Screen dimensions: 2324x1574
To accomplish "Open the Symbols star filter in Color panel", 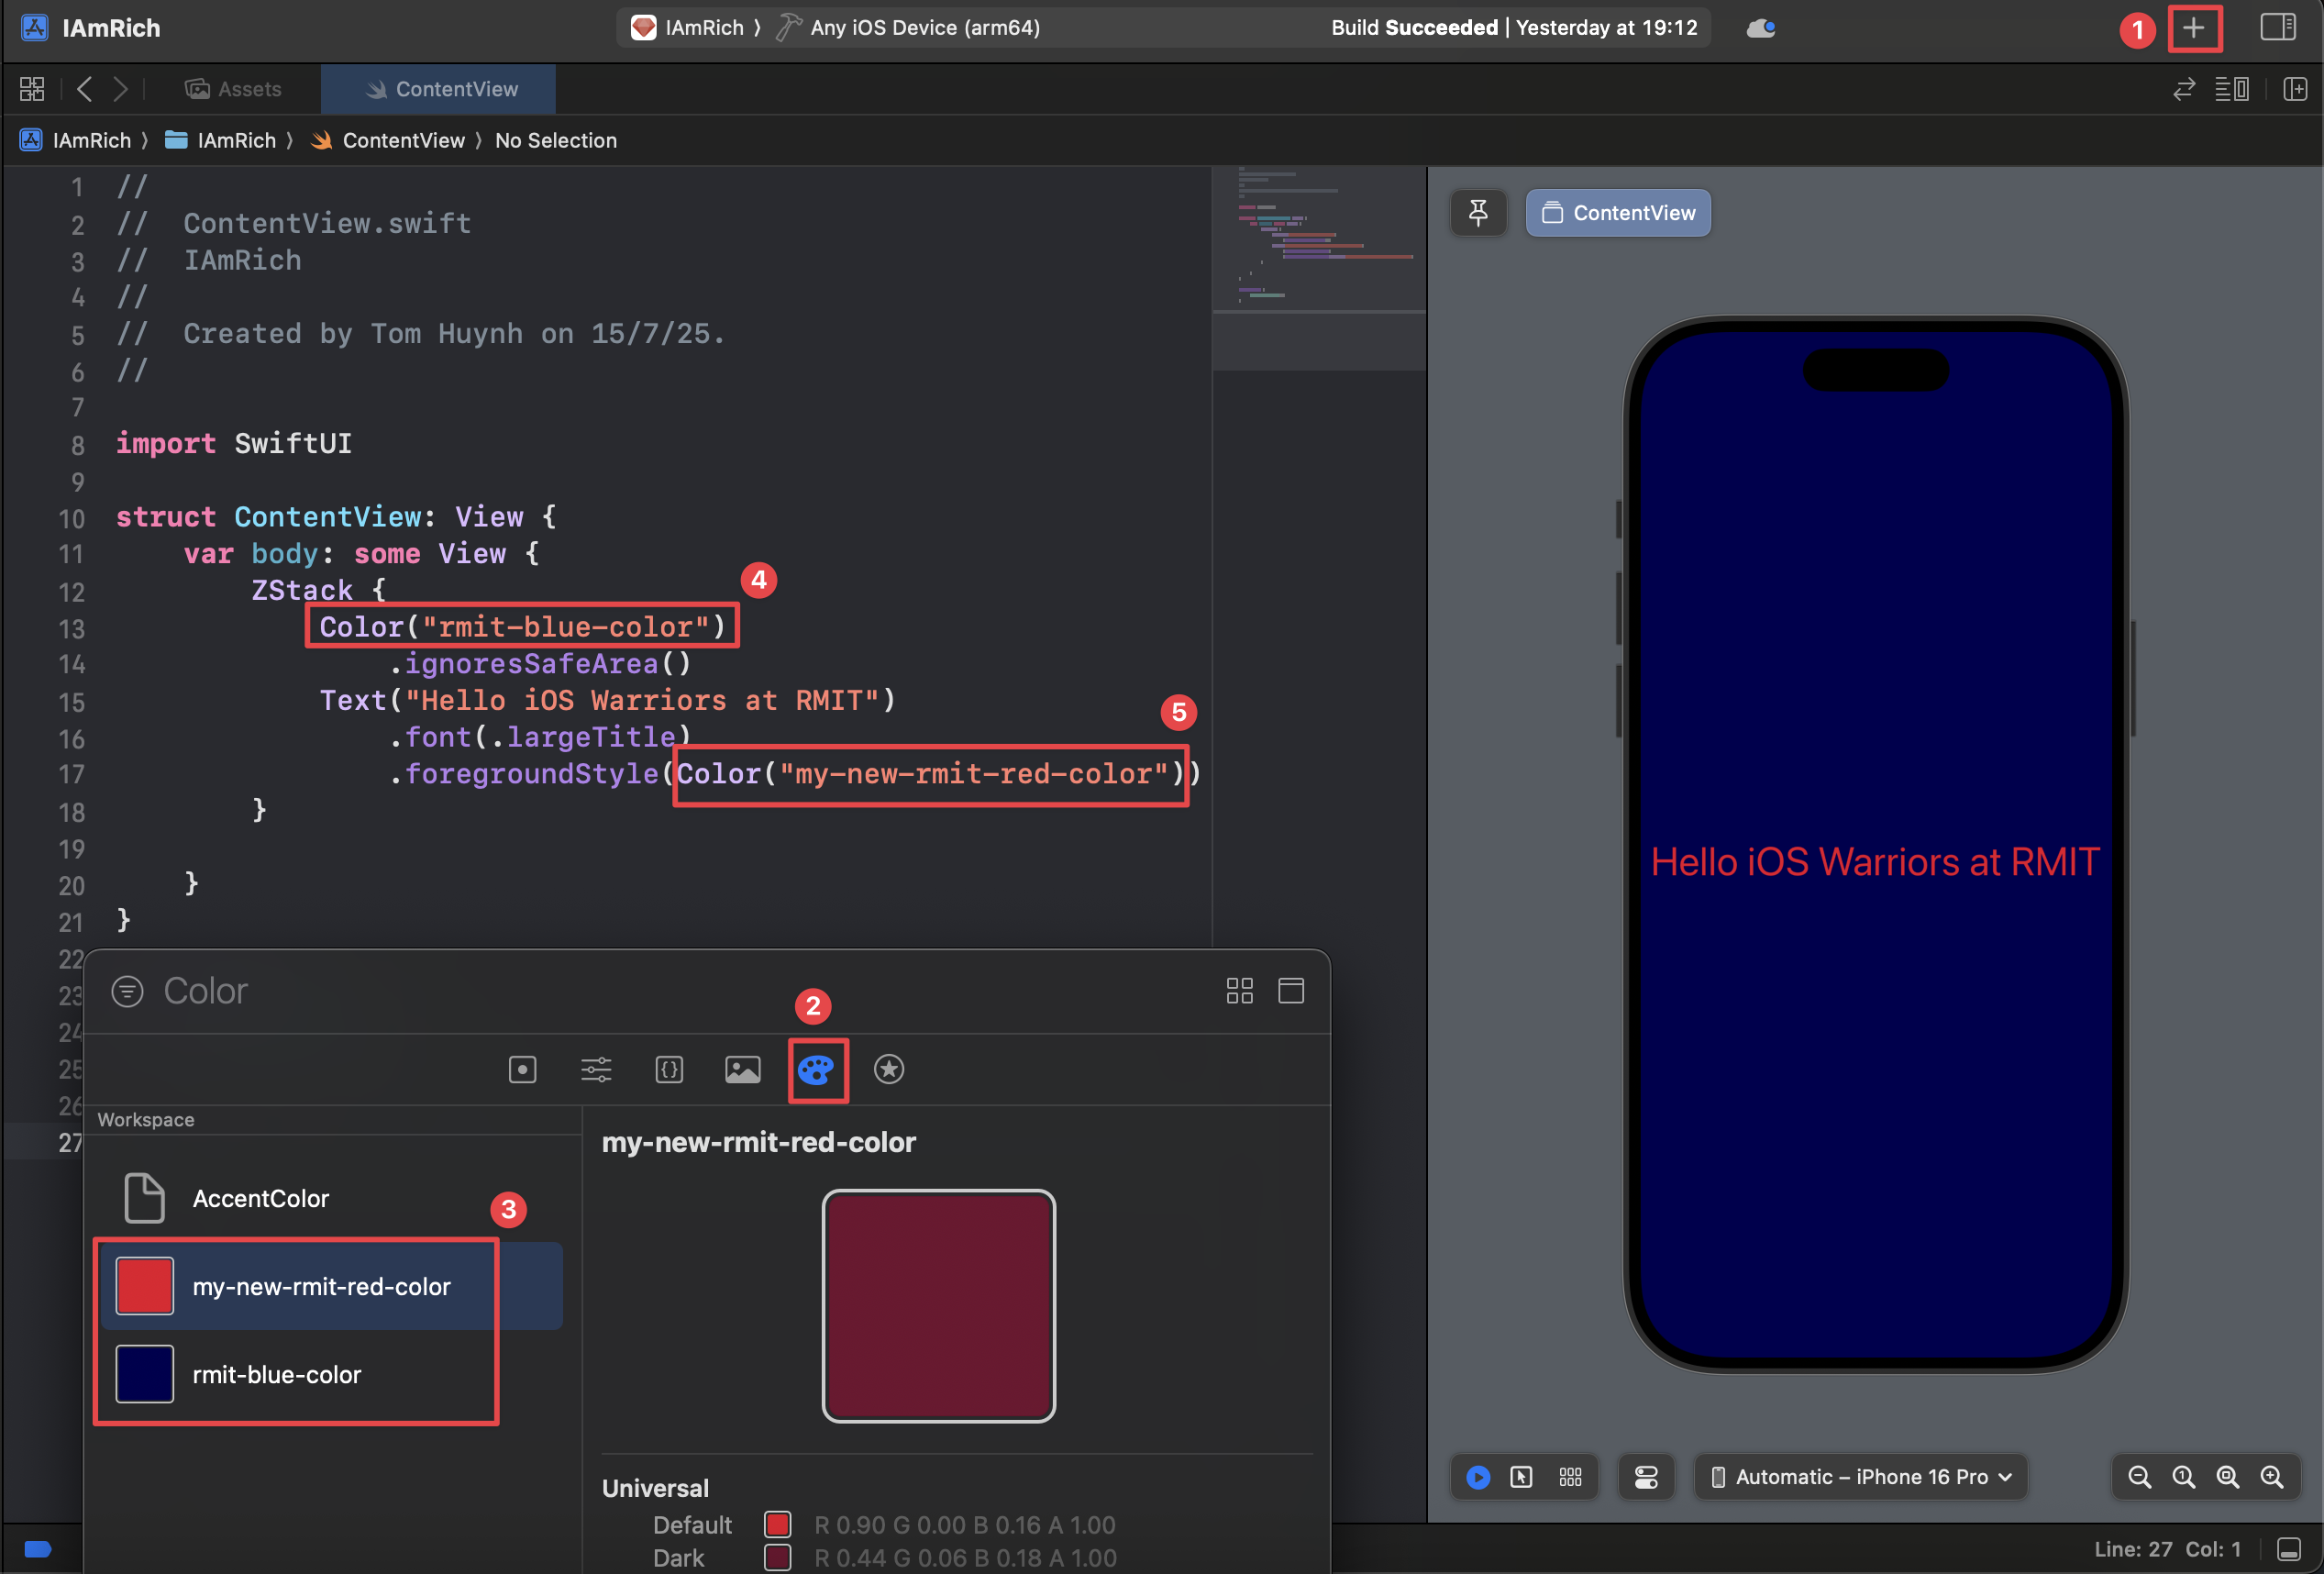I will (x=889, y=1069).
